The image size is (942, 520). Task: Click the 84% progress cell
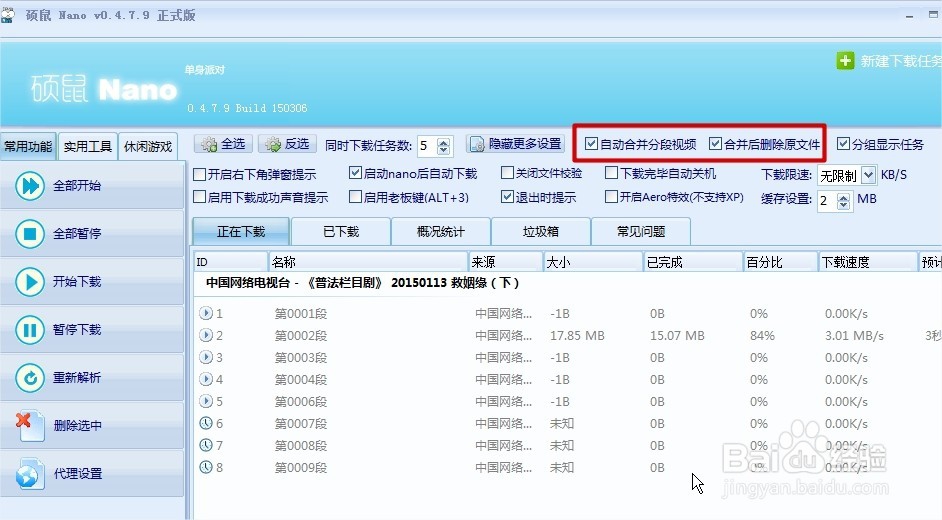tap(762, 336)
